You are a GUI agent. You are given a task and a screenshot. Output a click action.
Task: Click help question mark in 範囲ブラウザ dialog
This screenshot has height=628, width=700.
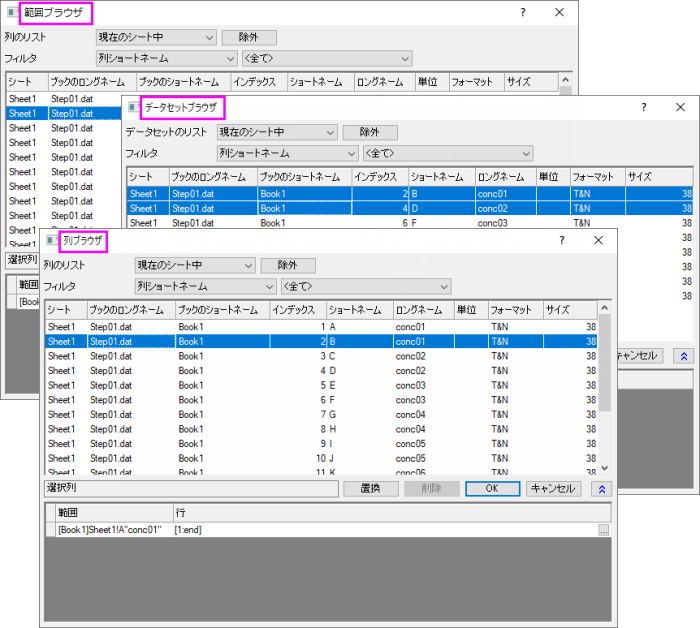pyautogui.click(x=523, y=12)
